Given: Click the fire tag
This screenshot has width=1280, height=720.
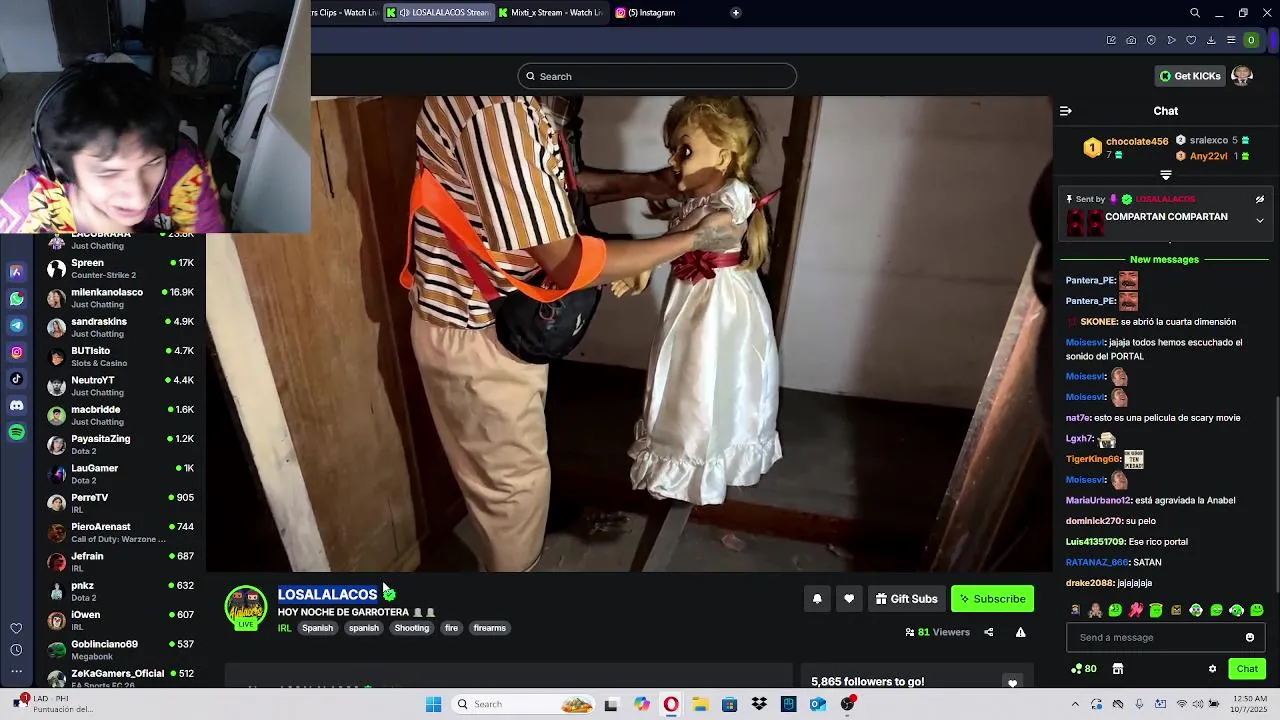Looking at the screenshot, I should [451, 628].
